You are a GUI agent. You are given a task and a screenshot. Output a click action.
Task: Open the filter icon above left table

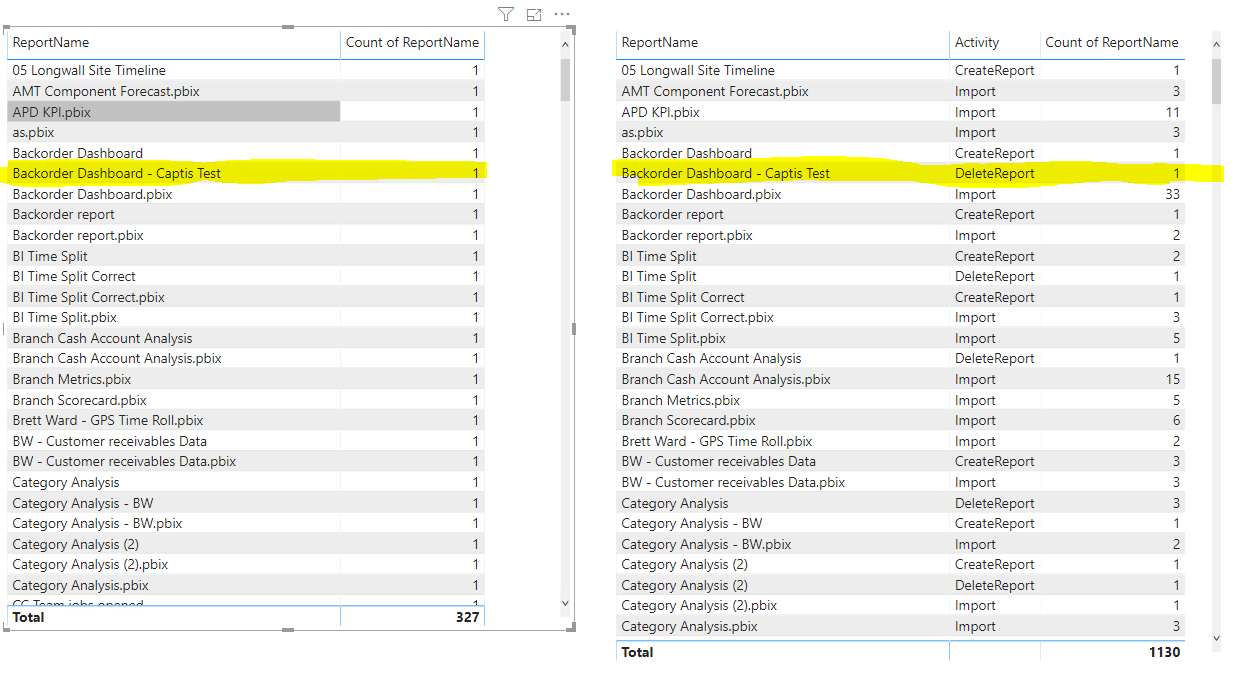pos(506,14)
